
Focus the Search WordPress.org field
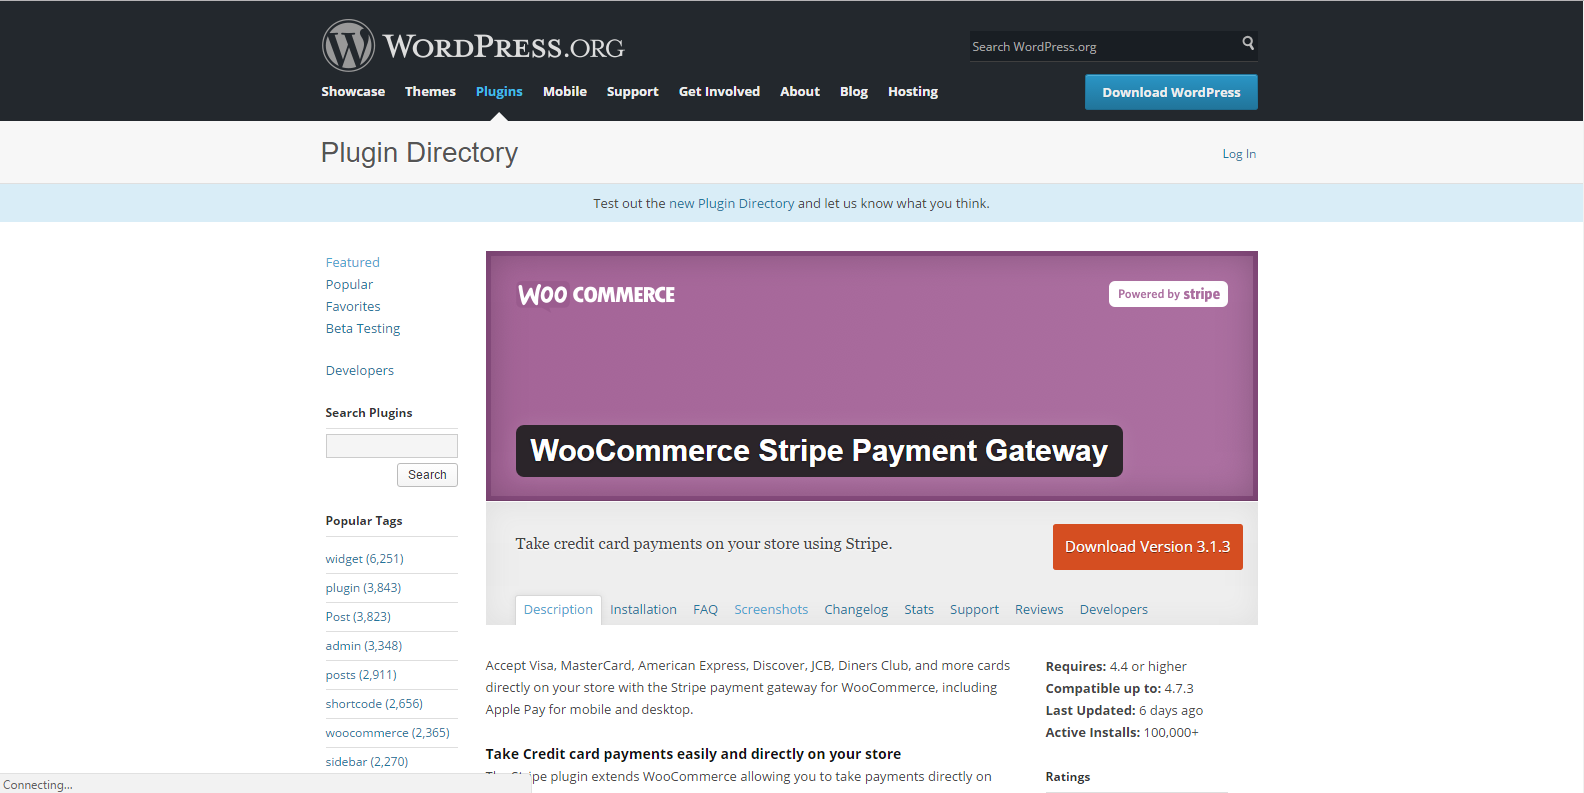[1103, 46]
